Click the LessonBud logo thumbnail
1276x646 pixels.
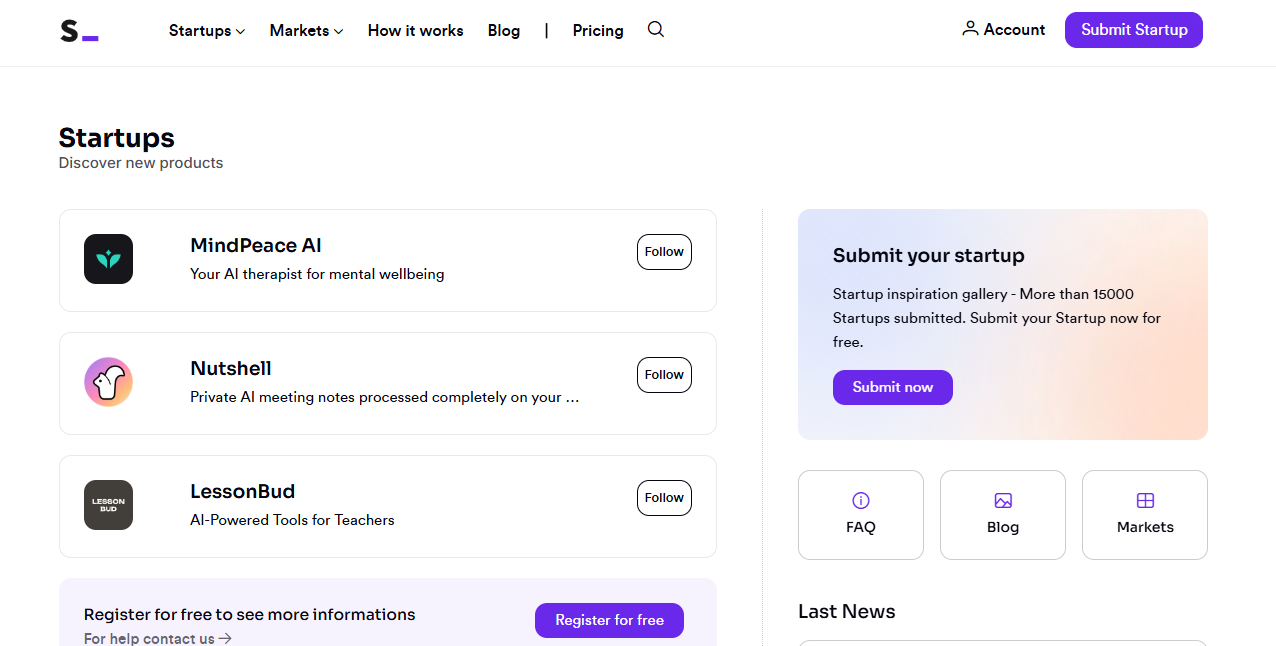click(108, 505)
